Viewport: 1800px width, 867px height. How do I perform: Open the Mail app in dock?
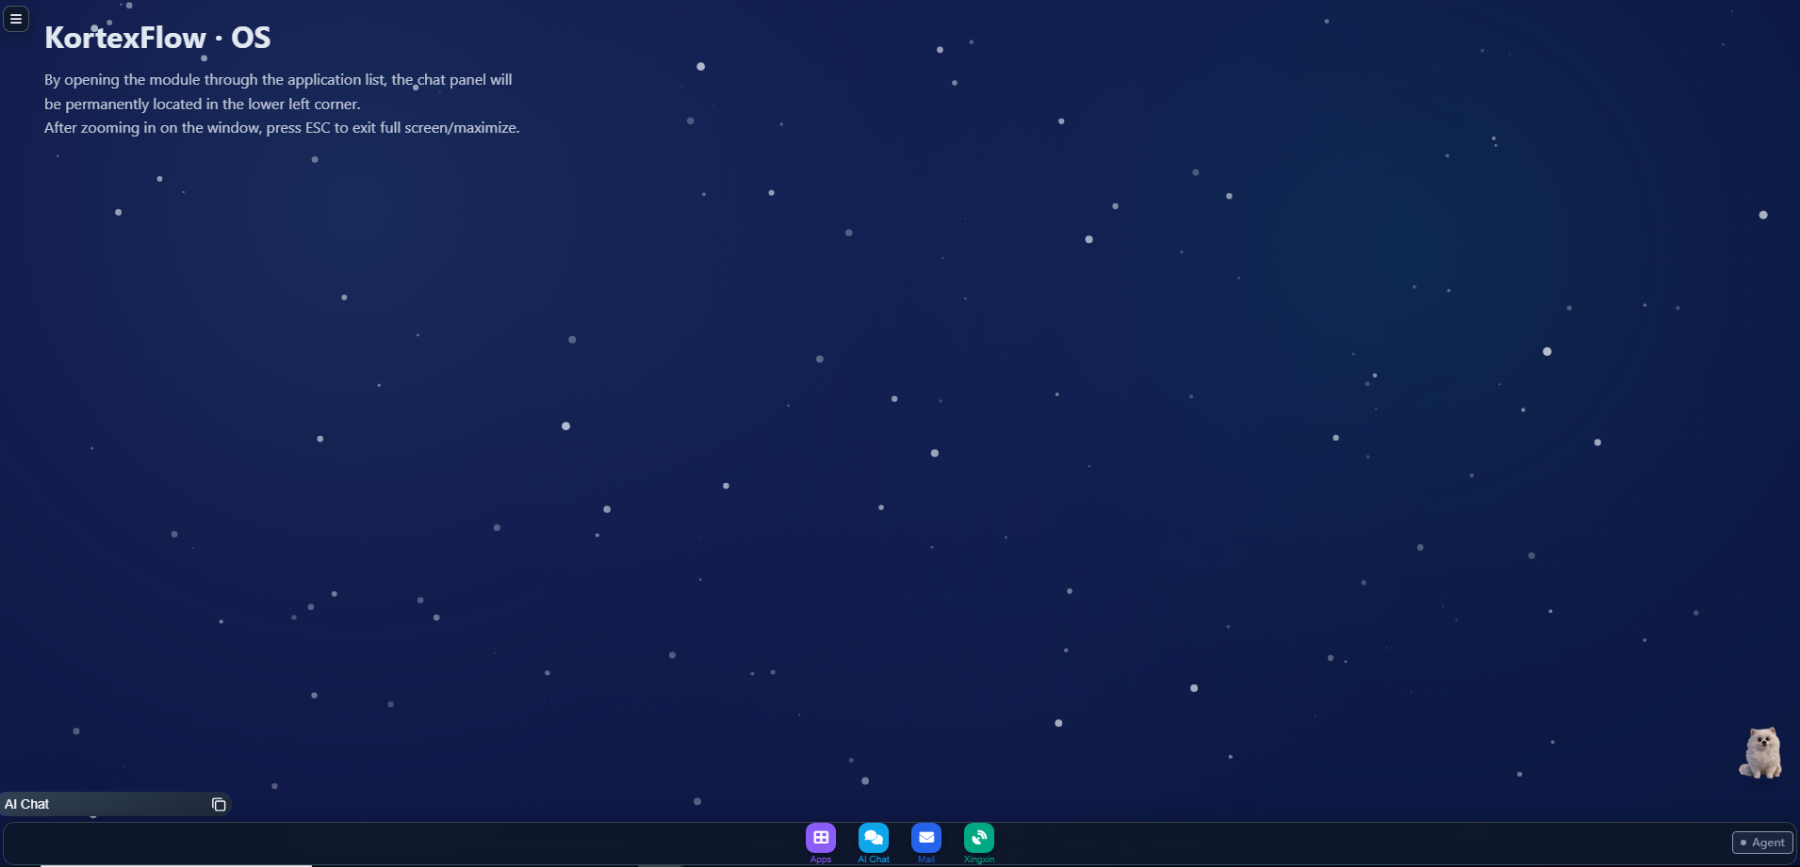pos(926,838)
